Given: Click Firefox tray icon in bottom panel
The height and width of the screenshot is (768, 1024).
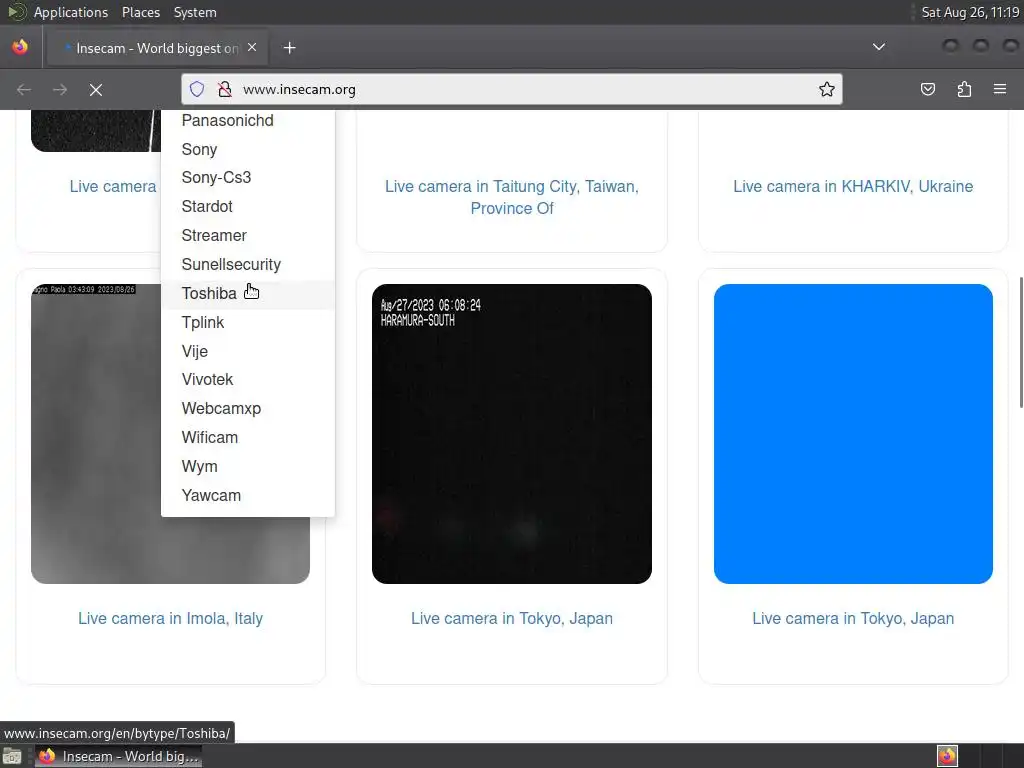Looking at the screenshot, I should [947, 756].
